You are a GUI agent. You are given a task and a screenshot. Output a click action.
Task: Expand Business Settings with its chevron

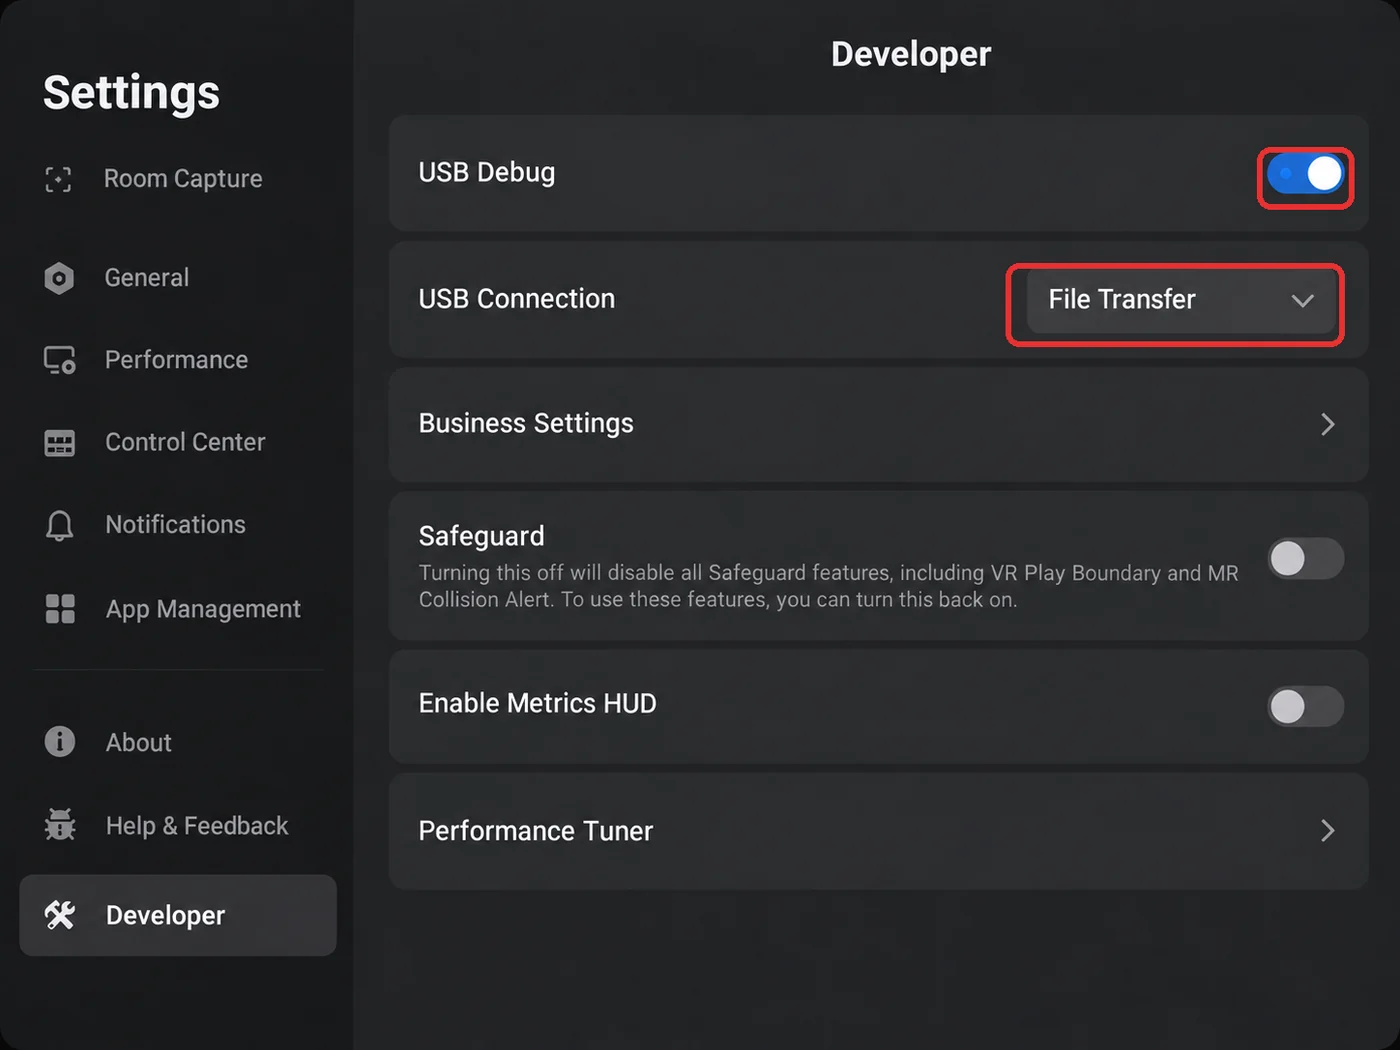[x=1328, y=424]
